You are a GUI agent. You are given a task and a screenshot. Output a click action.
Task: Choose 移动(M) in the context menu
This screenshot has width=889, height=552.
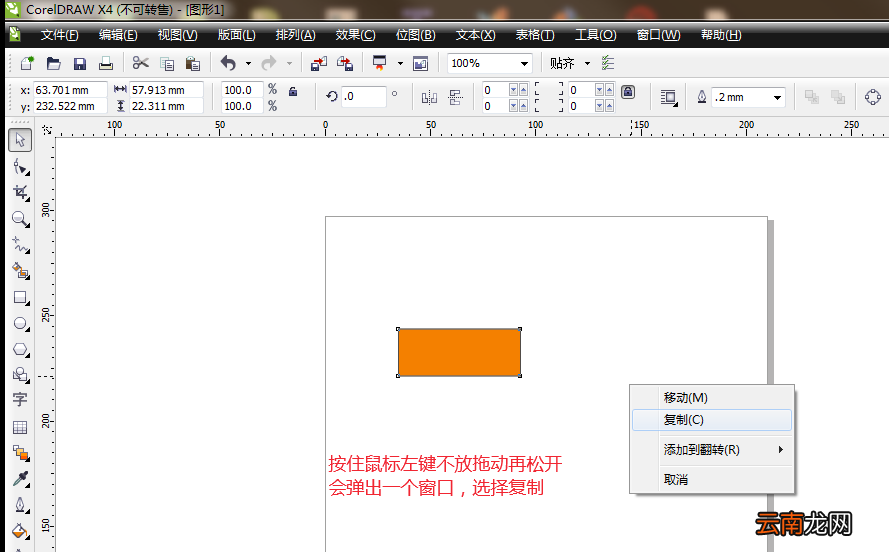[712, 398]
